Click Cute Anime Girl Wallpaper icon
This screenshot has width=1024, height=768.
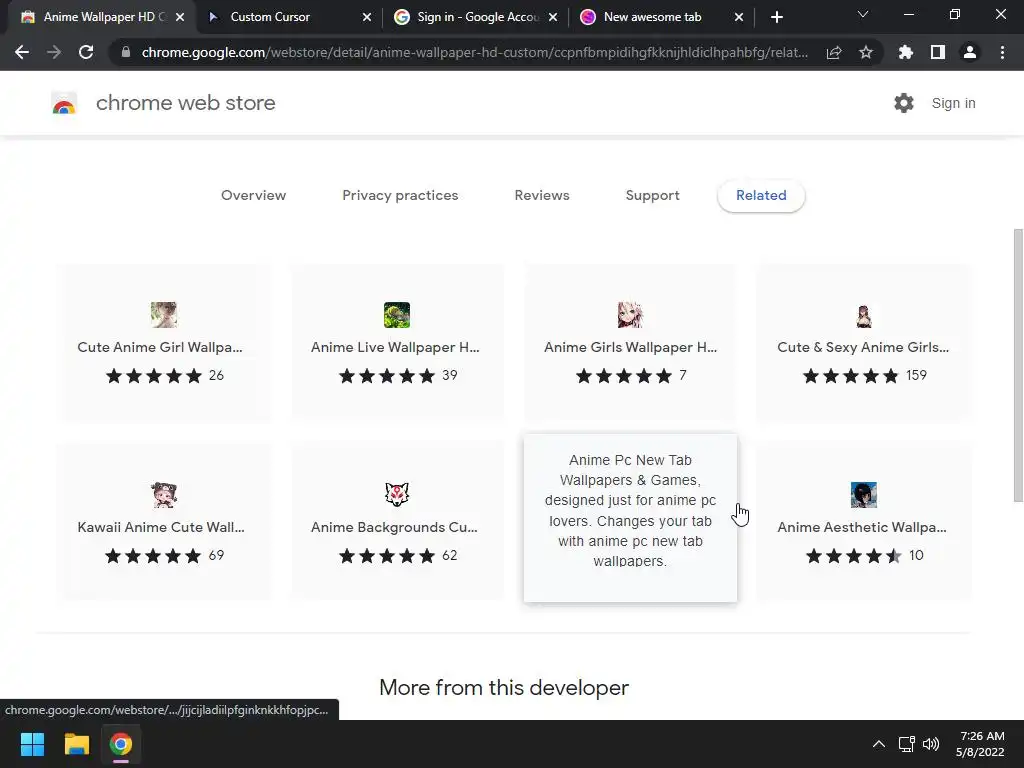(164, 315)
